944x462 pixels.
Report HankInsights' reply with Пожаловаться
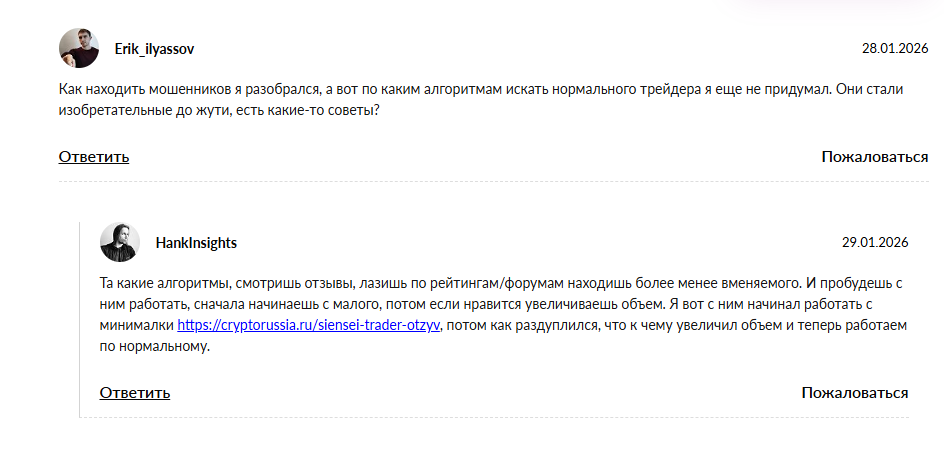pos(854,393)
